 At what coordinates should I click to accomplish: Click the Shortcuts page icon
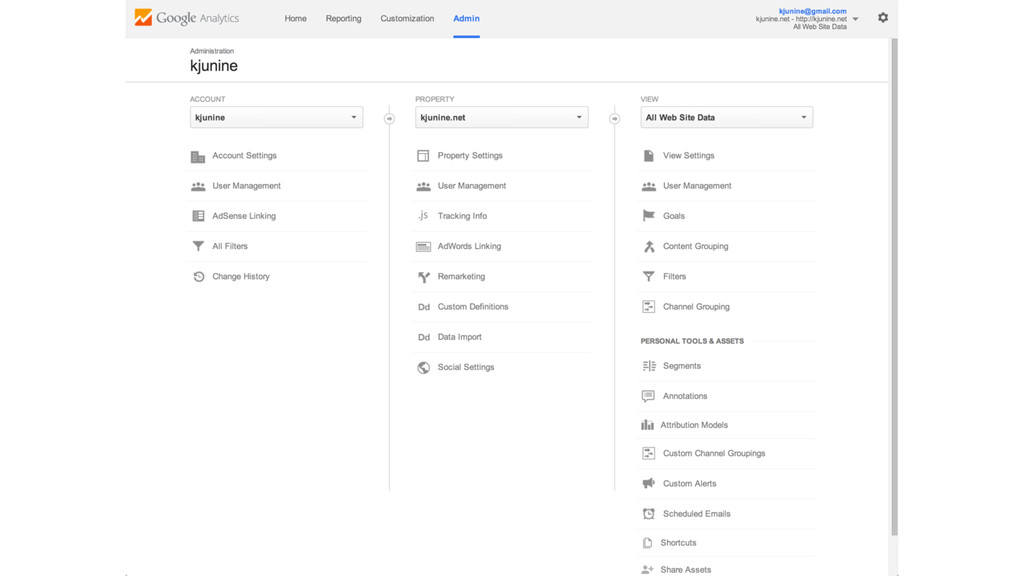pos(647,543)
